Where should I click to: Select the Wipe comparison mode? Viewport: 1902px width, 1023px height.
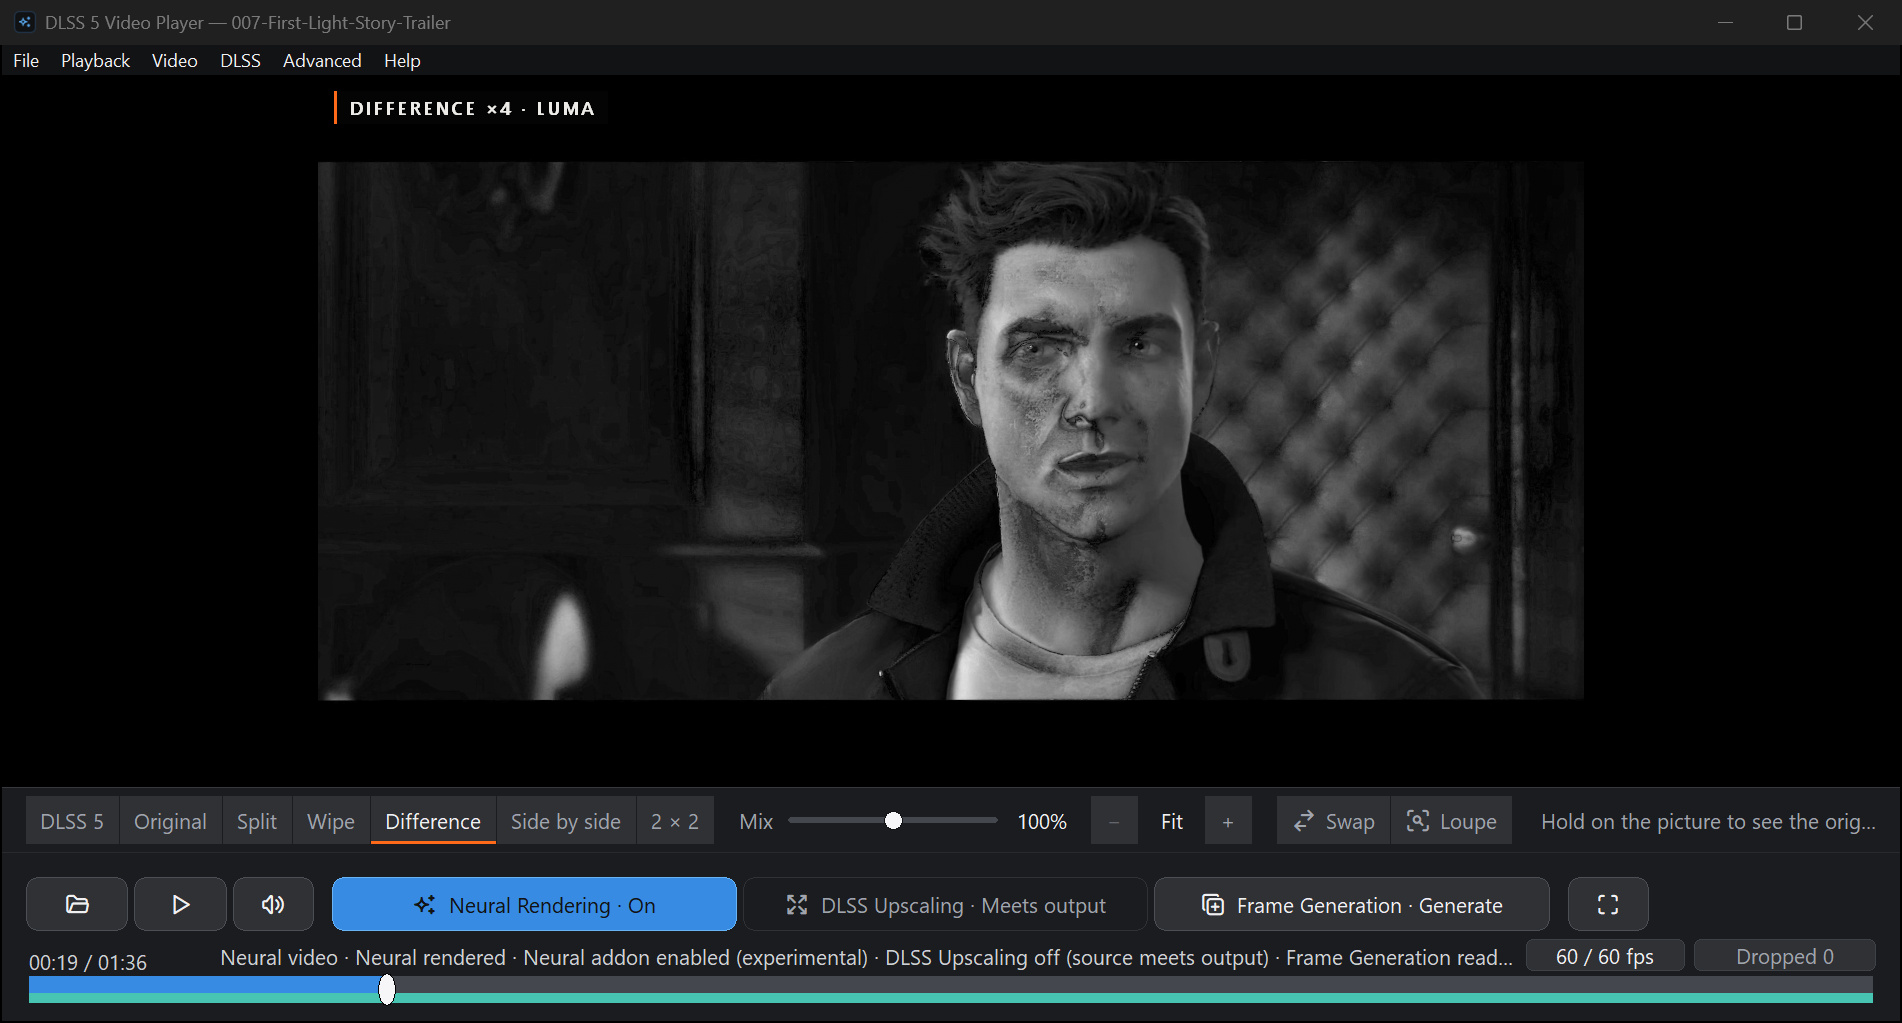331,821
